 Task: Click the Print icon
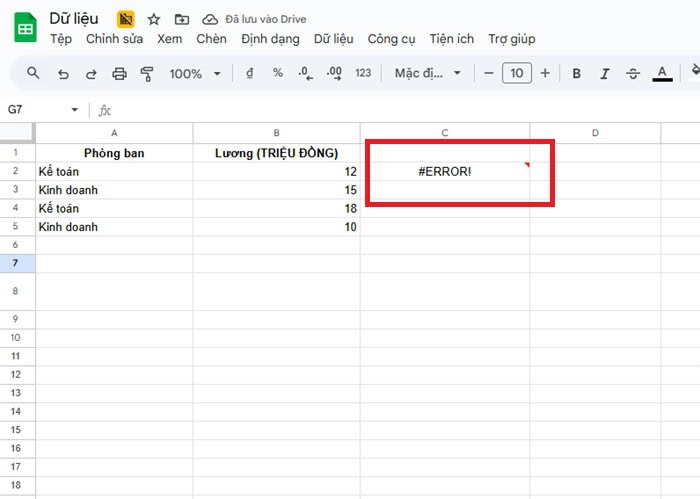coord(119,73)
